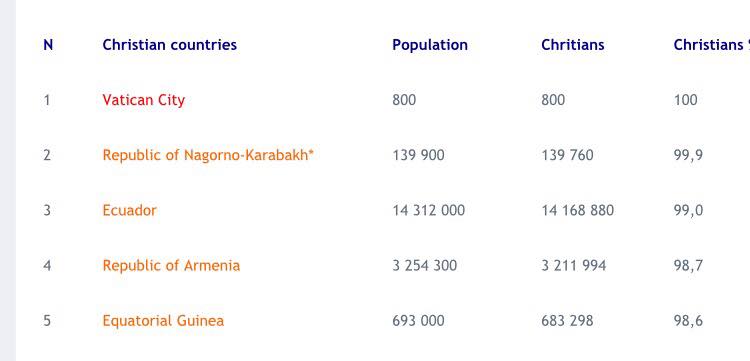Click the row number 3 cell
This screenshot has width=750, height=361.
[47, 210]
